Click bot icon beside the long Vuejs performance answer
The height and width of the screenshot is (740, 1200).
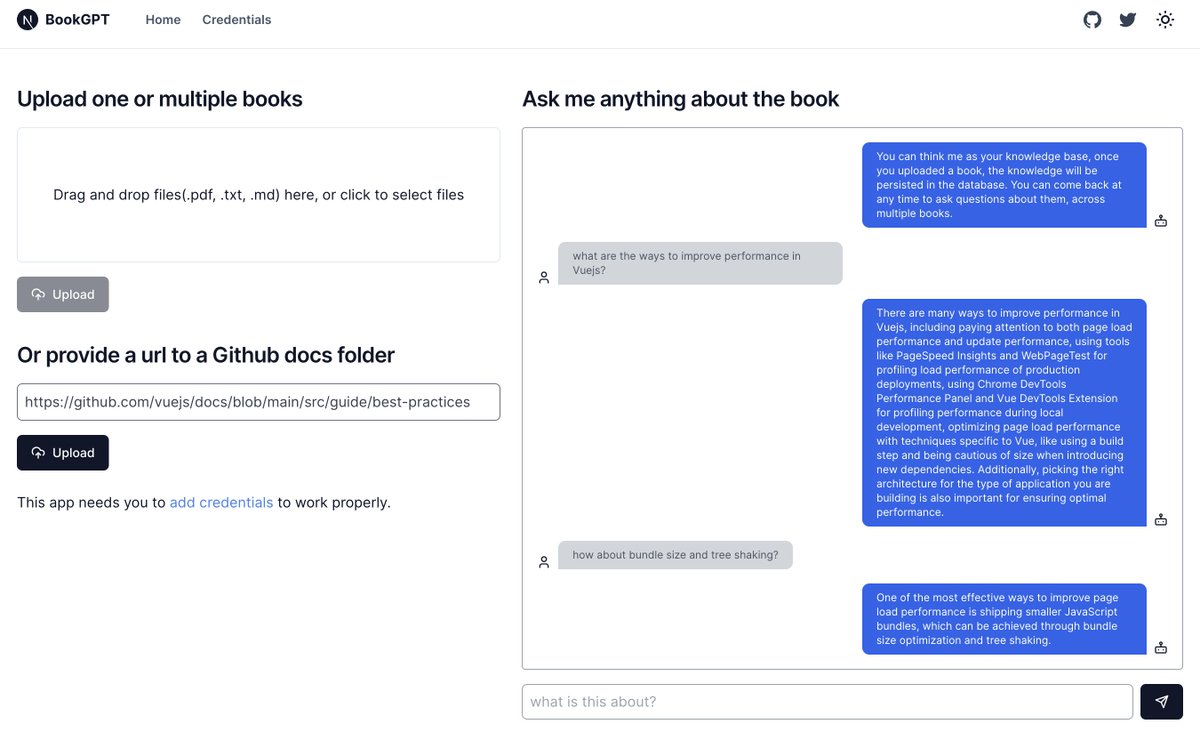coord(1161,519)
